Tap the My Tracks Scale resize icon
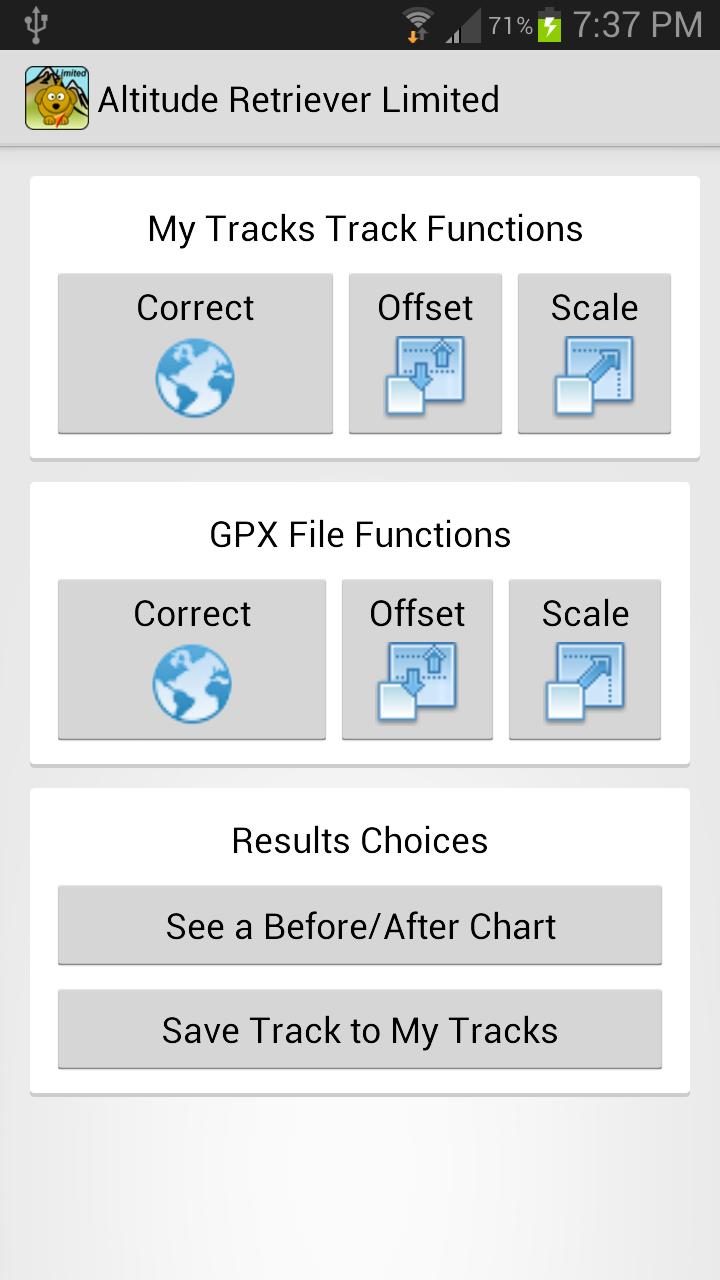This screenshot has height=1280, width=720. (594, 376)
